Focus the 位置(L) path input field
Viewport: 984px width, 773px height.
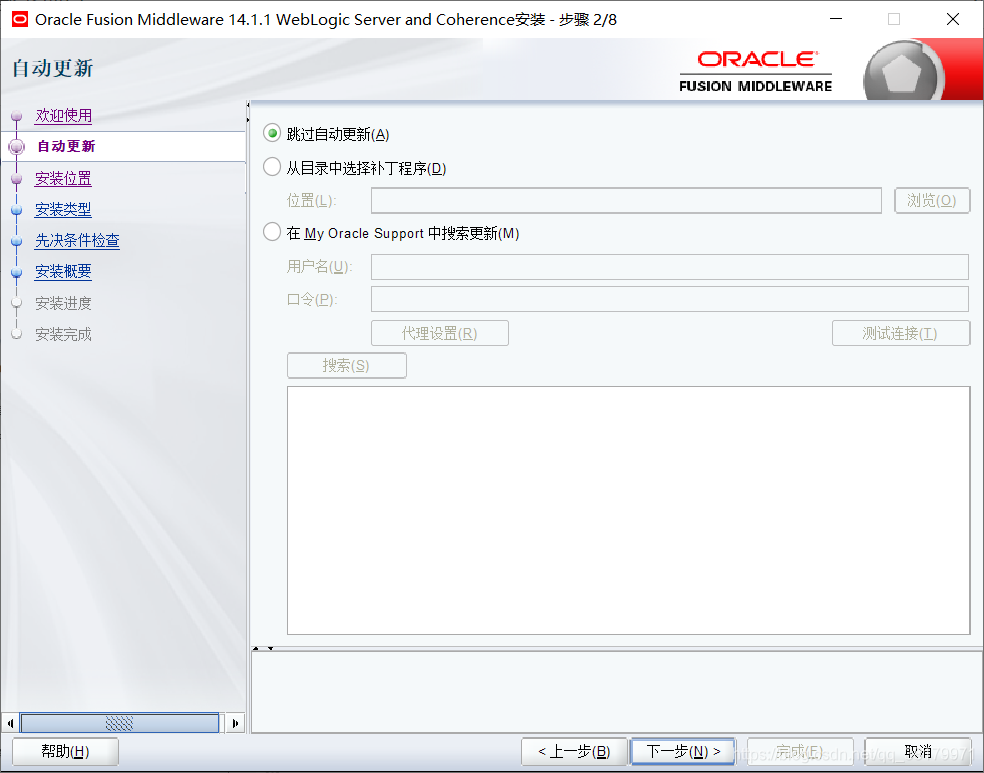click(626, 200)
